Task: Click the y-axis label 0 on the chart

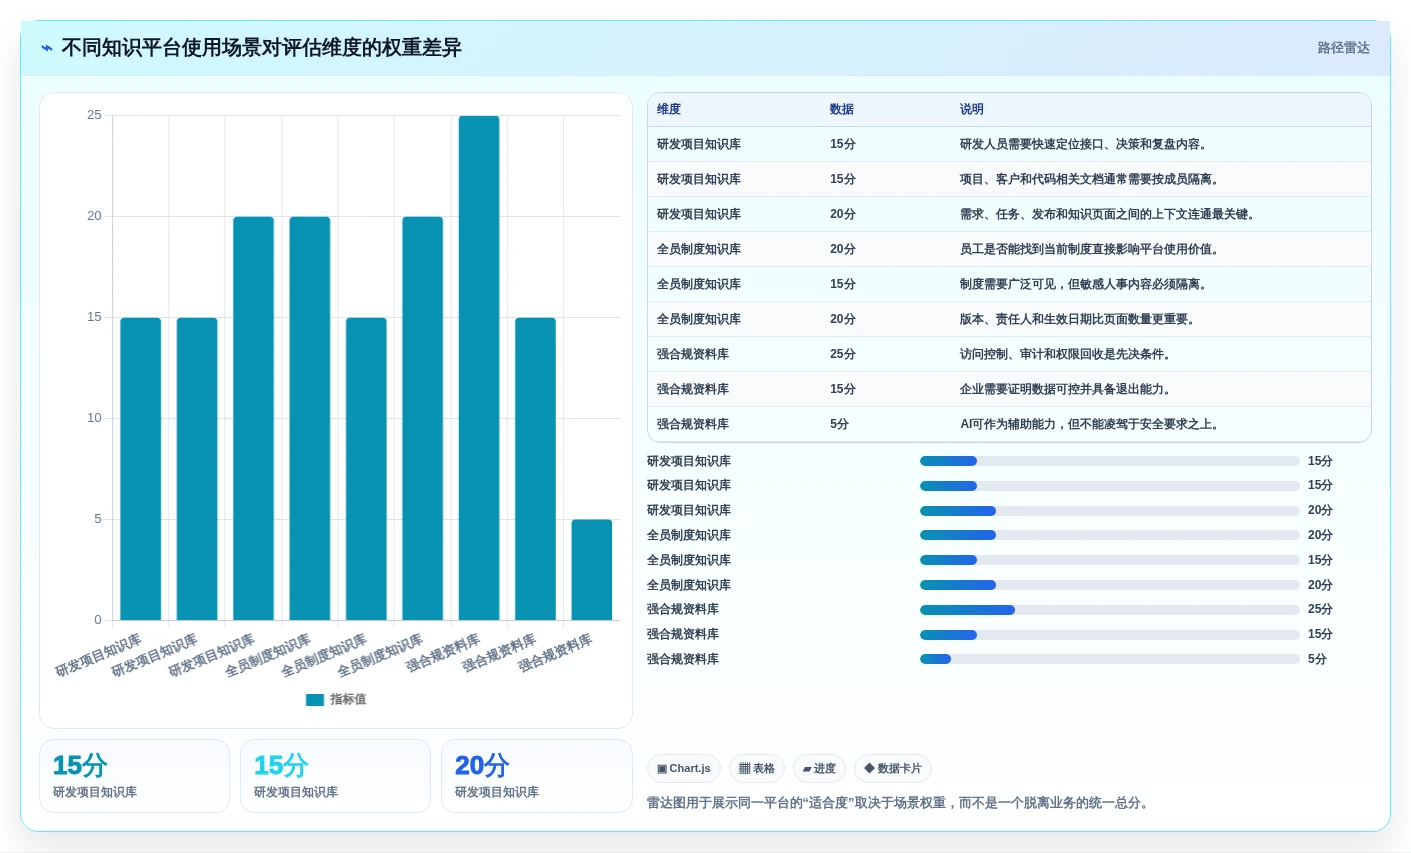Action: click(x=98, y=620)
